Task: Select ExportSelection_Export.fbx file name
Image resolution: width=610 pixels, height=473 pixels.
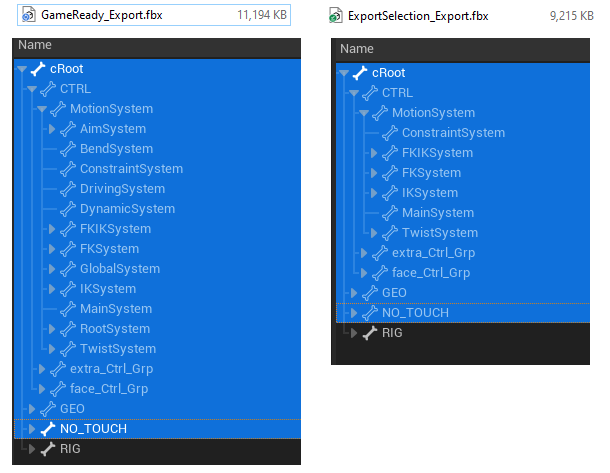Action: (418, 16)
